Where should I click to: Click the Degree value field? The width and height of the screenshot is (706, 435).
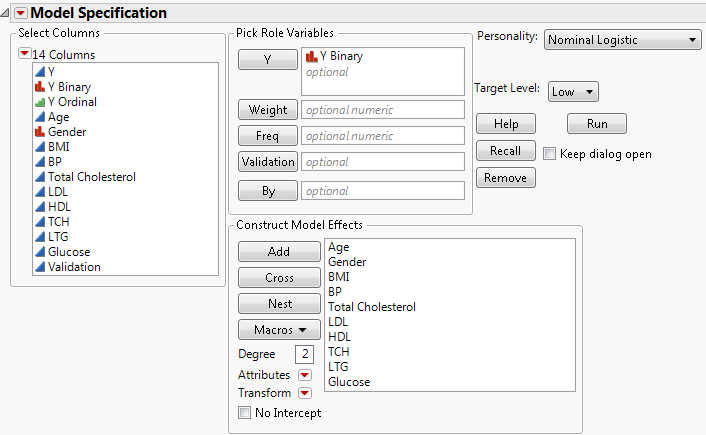click(x=304, y=354)
